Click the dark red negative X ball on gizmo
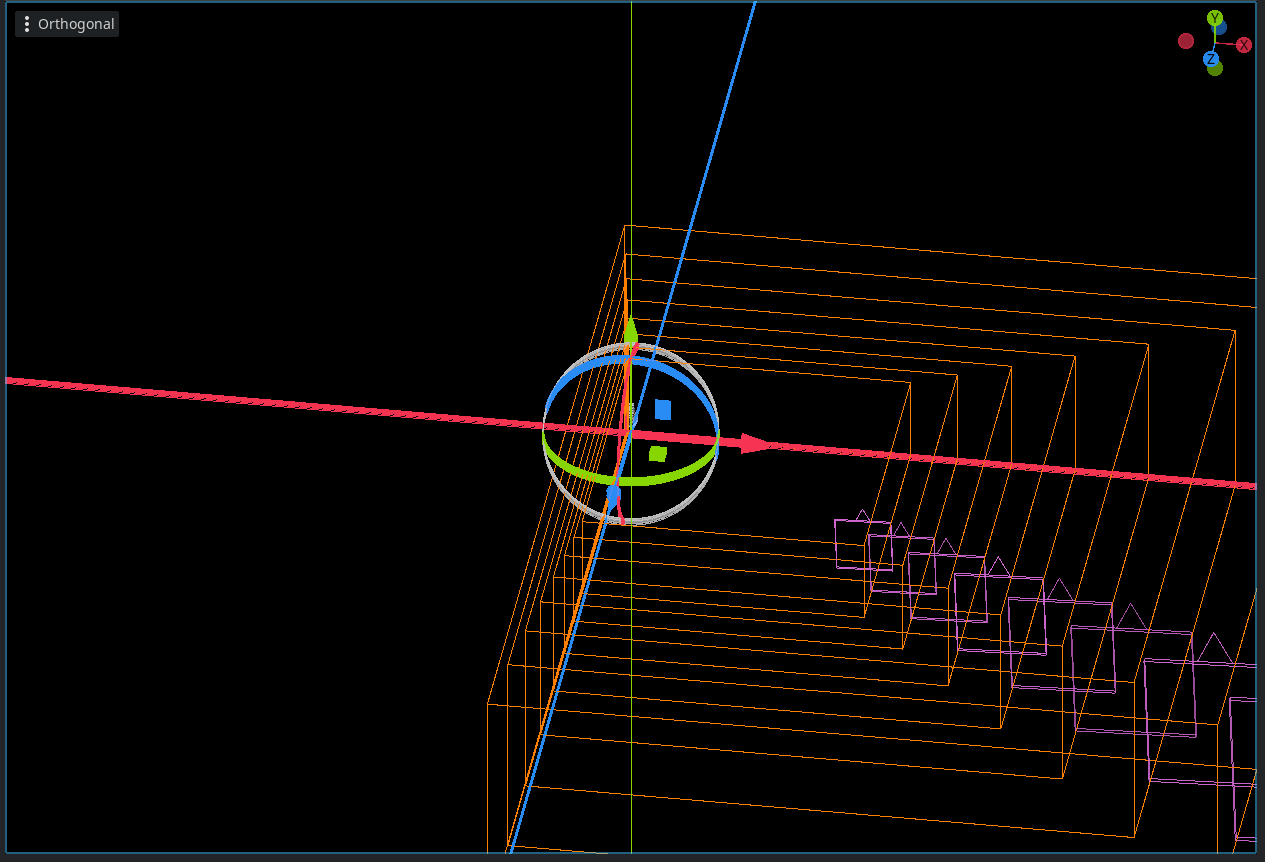This screenshot has width=1265, height=862. point(1185,41)
